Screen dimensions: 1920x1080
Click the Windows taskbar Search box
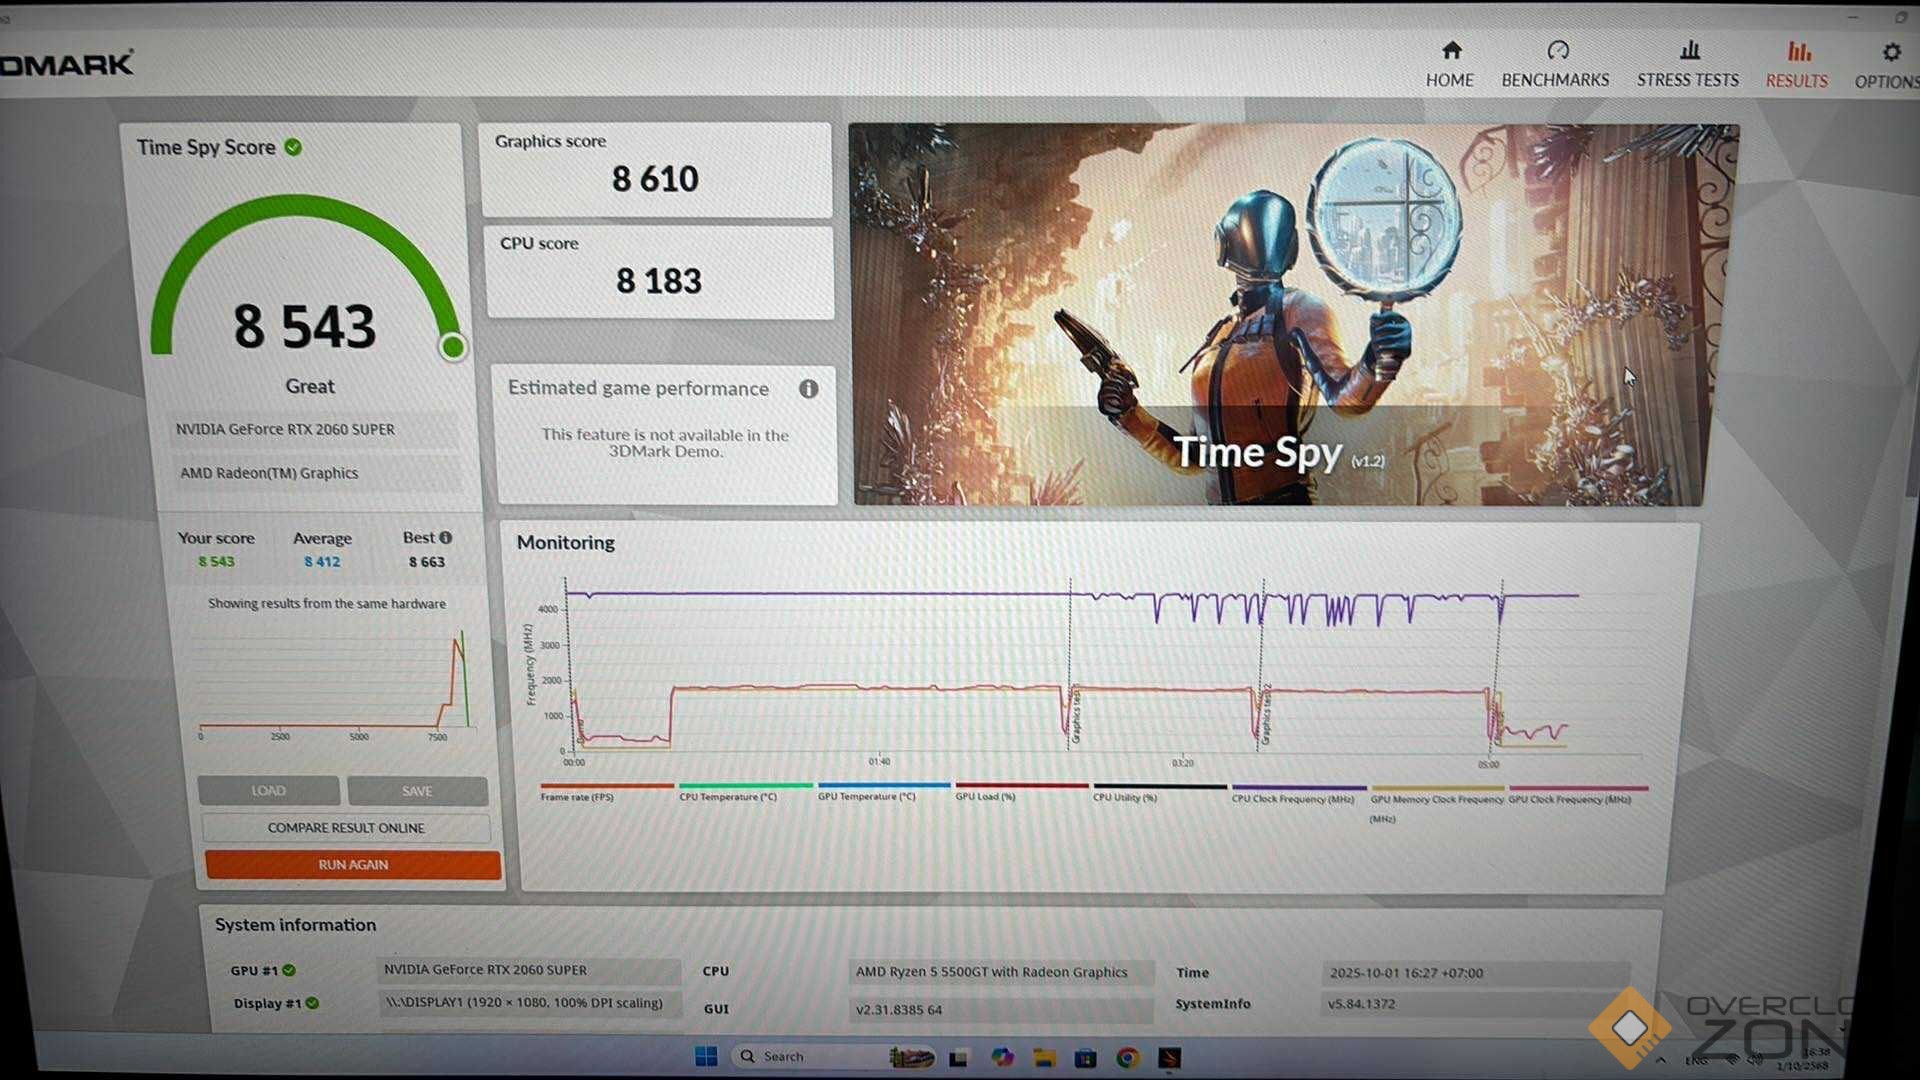(x=783, y=1056)
